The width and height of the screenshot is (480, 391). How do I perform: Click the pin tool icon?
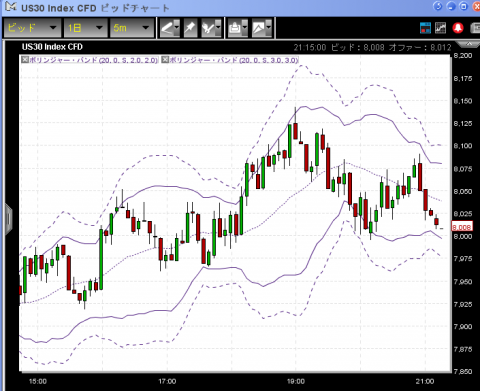tap(190, 28)
